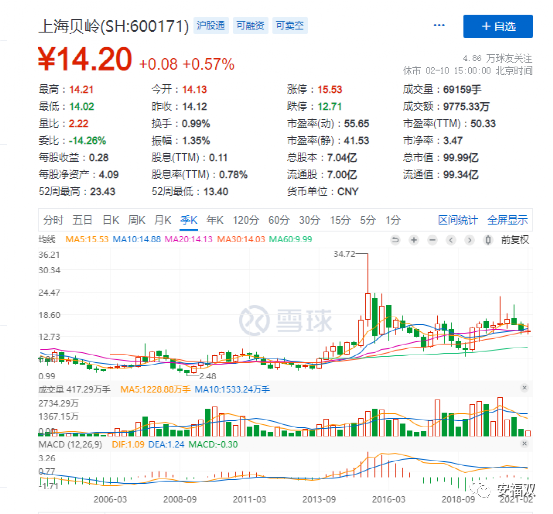Select the 季K tab
This screenshot has height=514, width=553.
pyautogui.click(x=189, y=220)
